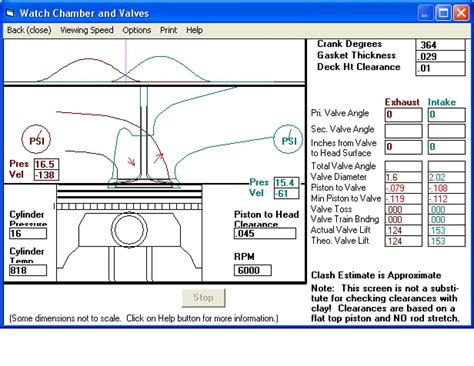The height and width of the screenshot is (366, 474).
Task: Click the intake flow arrow near valve
Action: [159, 157]
